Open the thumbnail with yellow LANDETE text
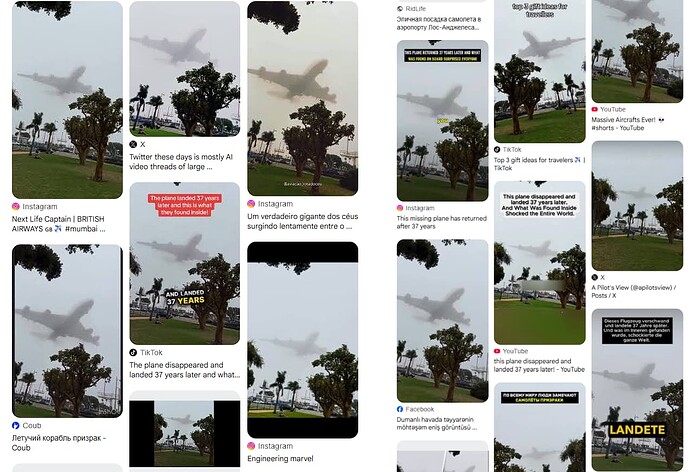 [637, 390]
